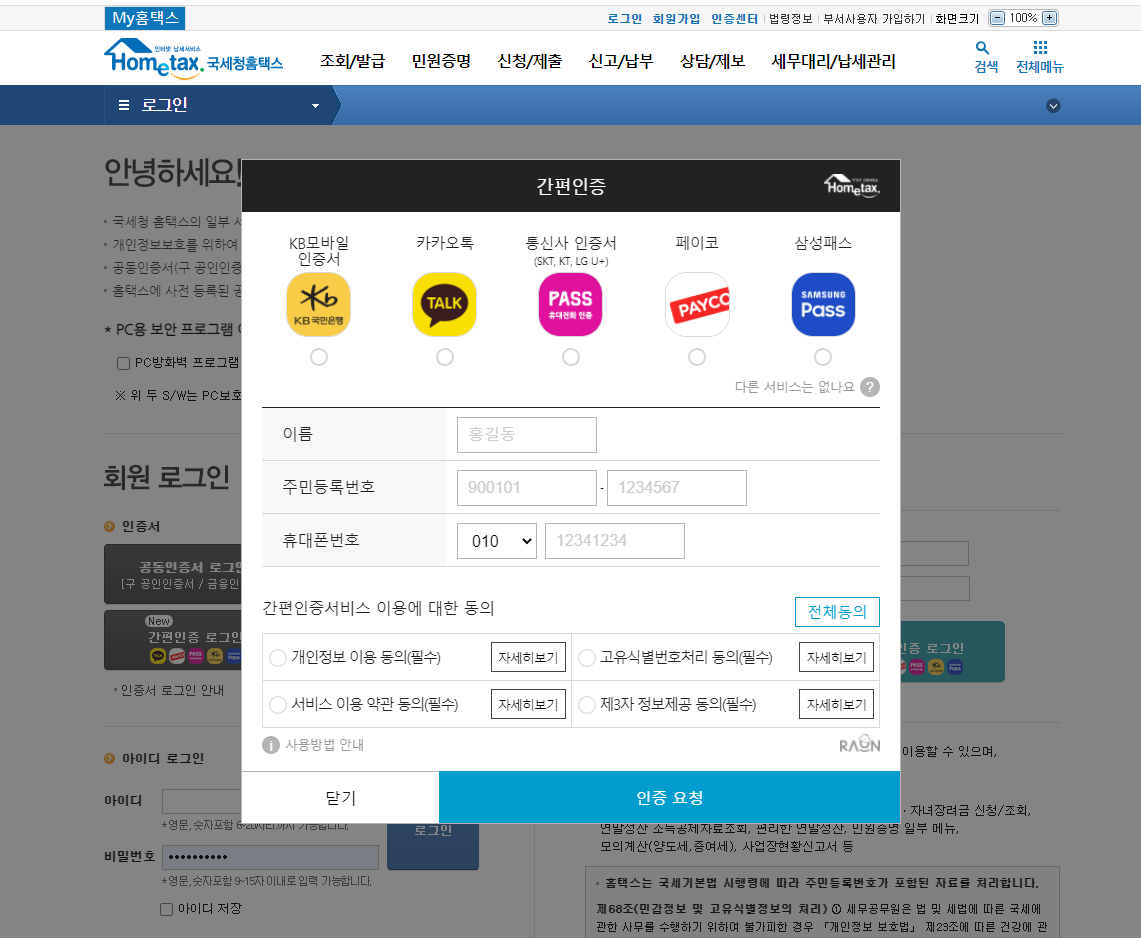Agree to 고유식별번호처리 동의(필수)
Screen dimensions: 1141x938
coord(587,658)
